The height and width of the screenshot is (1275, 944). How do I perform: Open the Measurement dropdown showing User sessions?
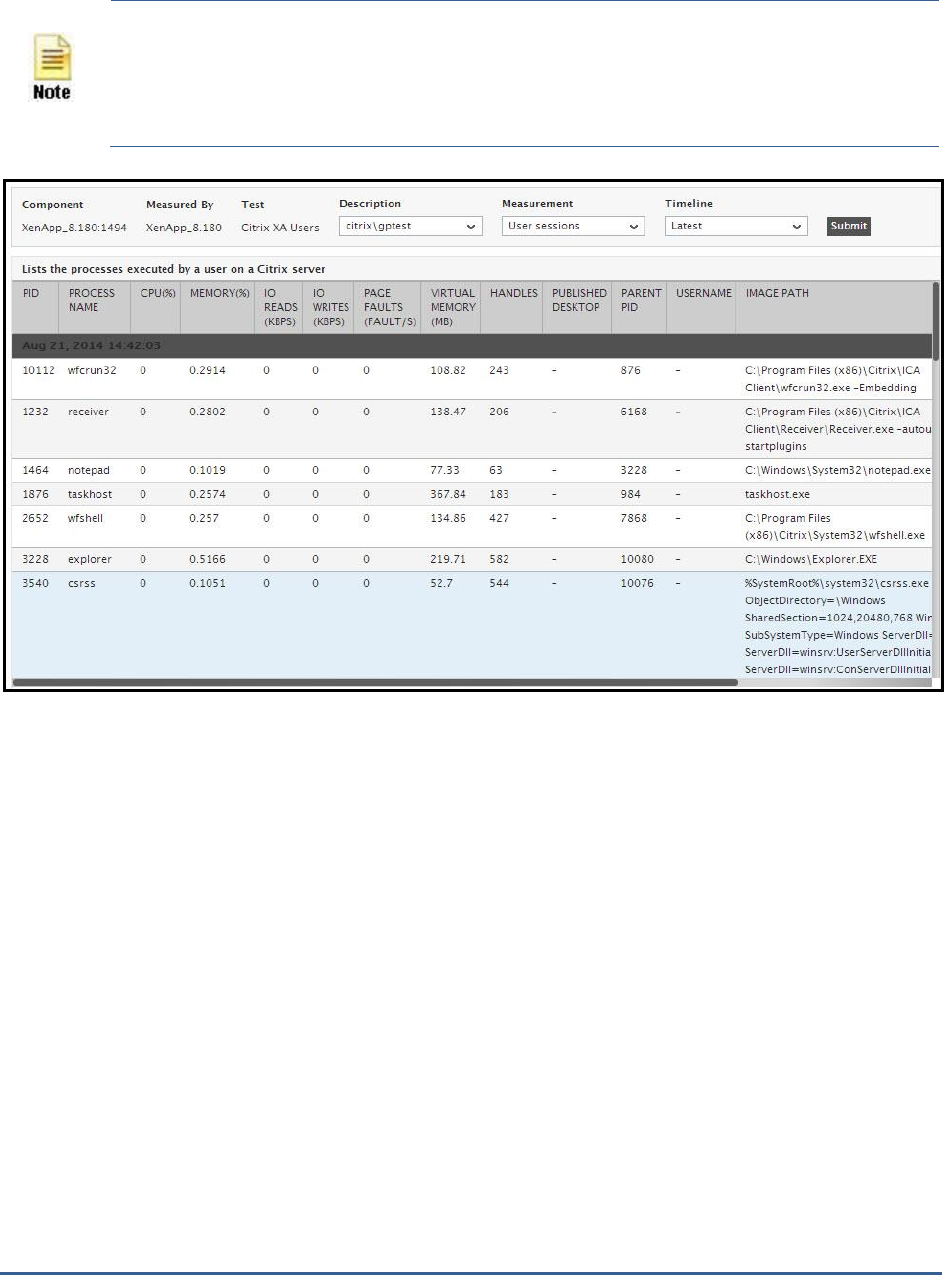click(574, 226)
